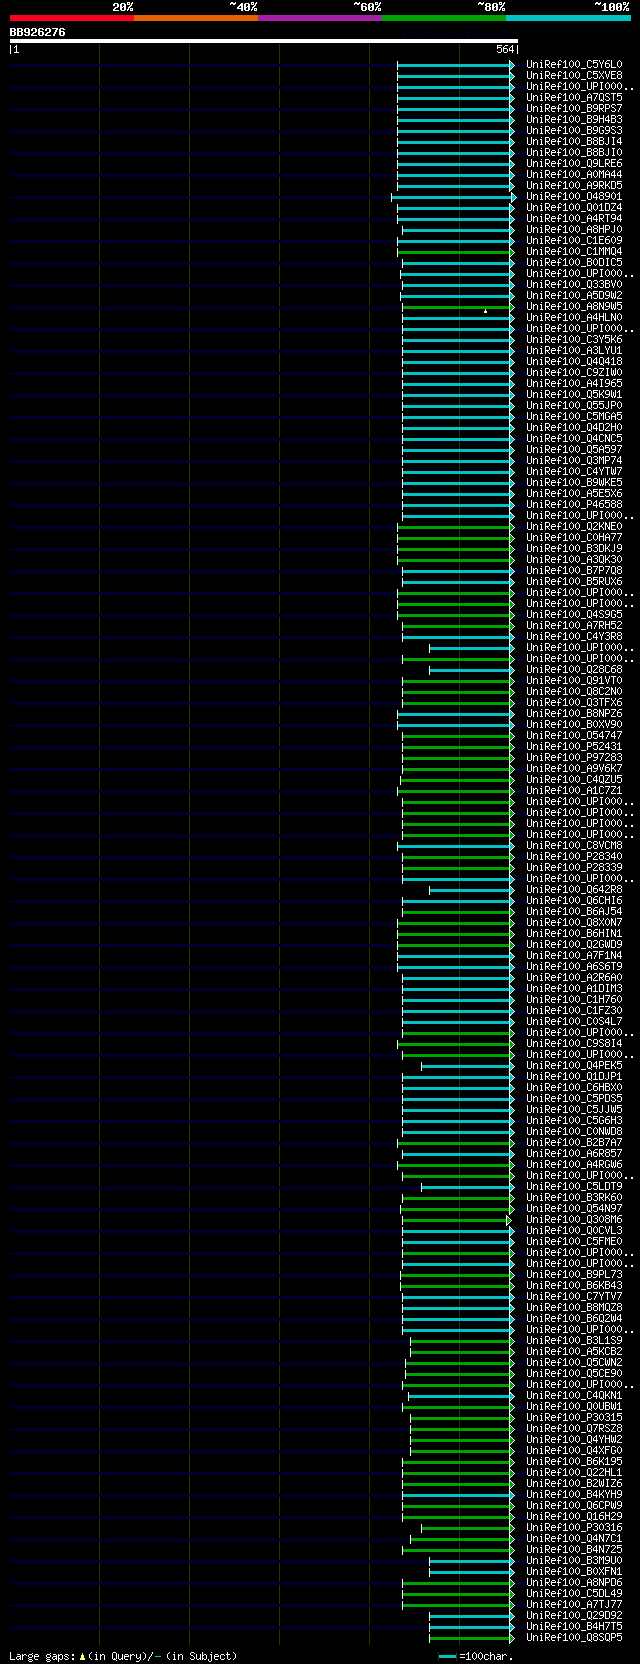640x1664 pixels.
Task: Open hit UniRef100_O48901
Action: pyautogui.click(x=574, y=196)
